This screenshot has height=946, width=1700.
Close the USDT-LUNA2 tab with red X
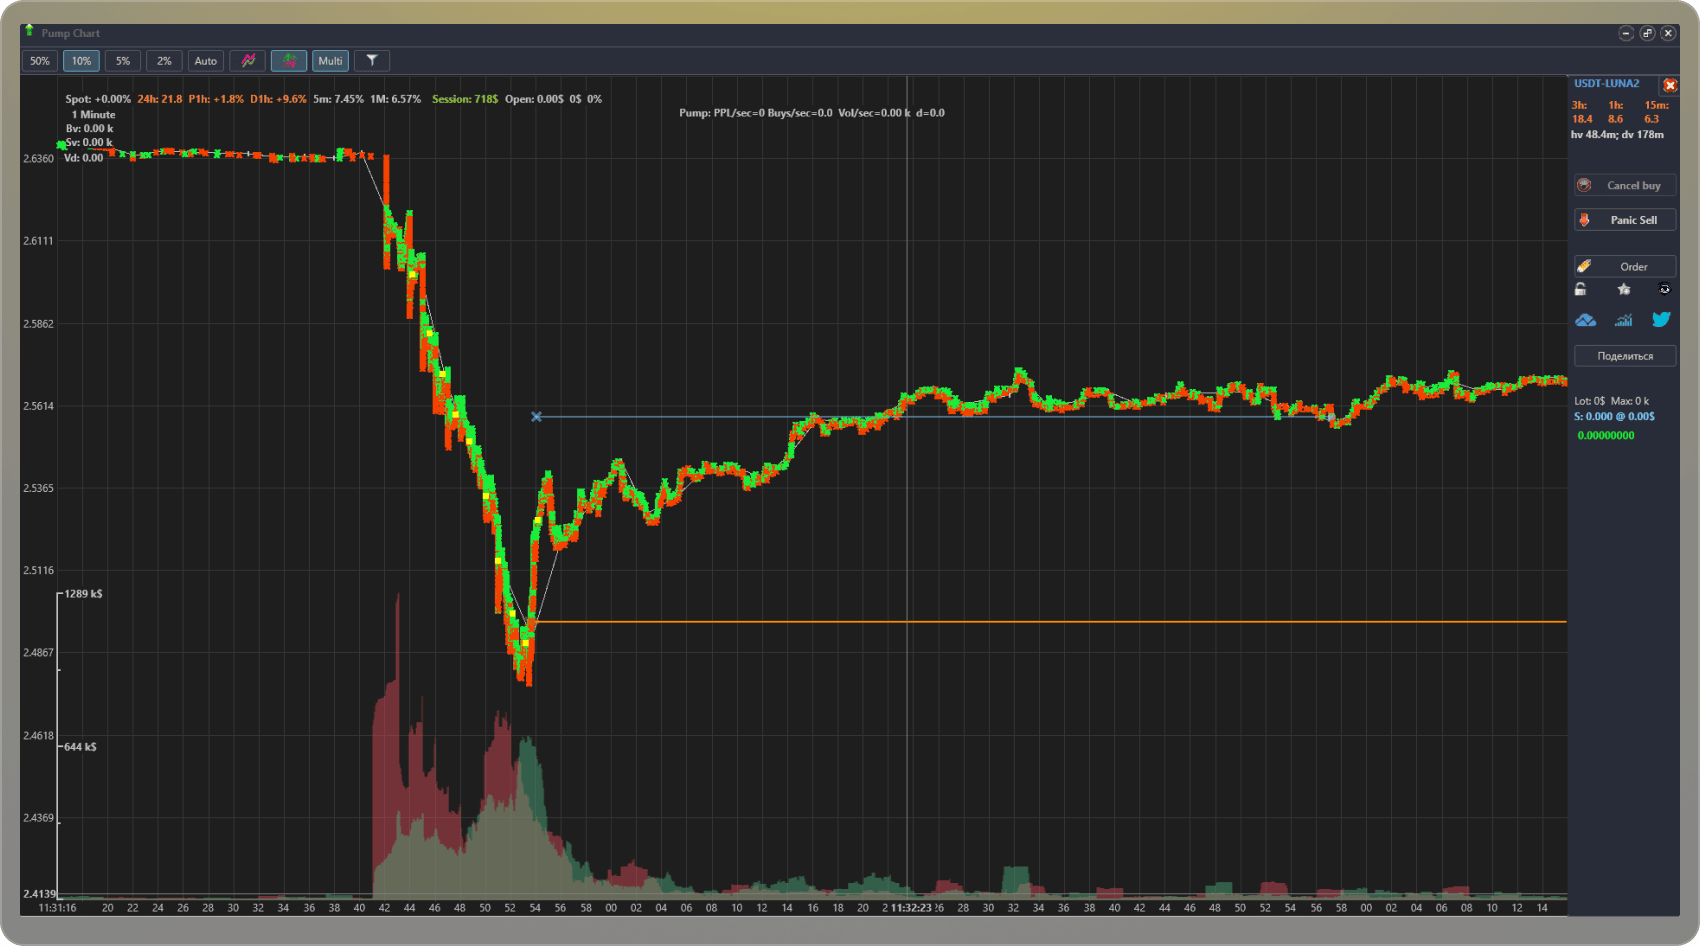click(x=1669, y=86)
